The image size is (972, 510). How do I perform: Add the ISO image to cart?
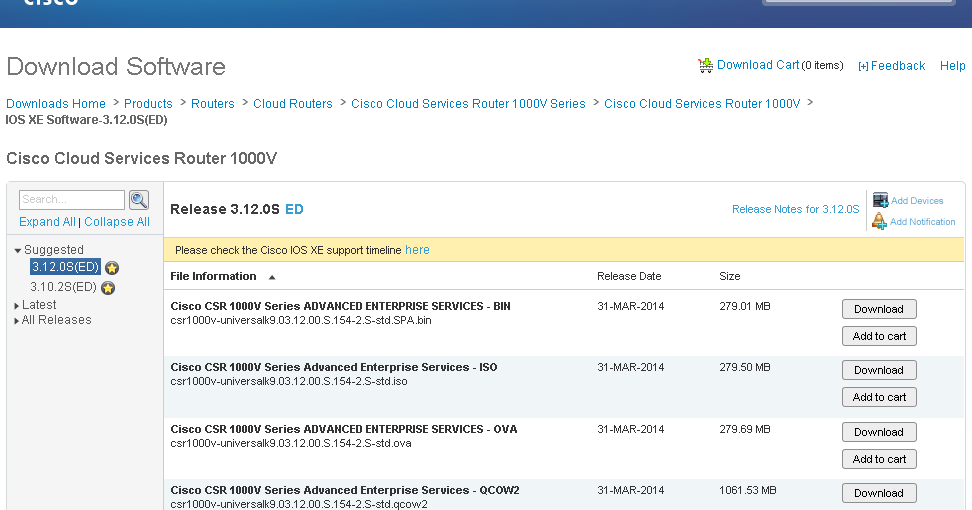coord(879,397)
